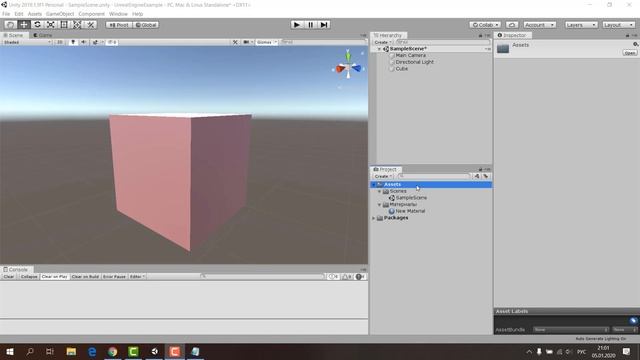Open the cloud Services button
The height and width of the screenshot is (360, 640).
click(512, 25)
